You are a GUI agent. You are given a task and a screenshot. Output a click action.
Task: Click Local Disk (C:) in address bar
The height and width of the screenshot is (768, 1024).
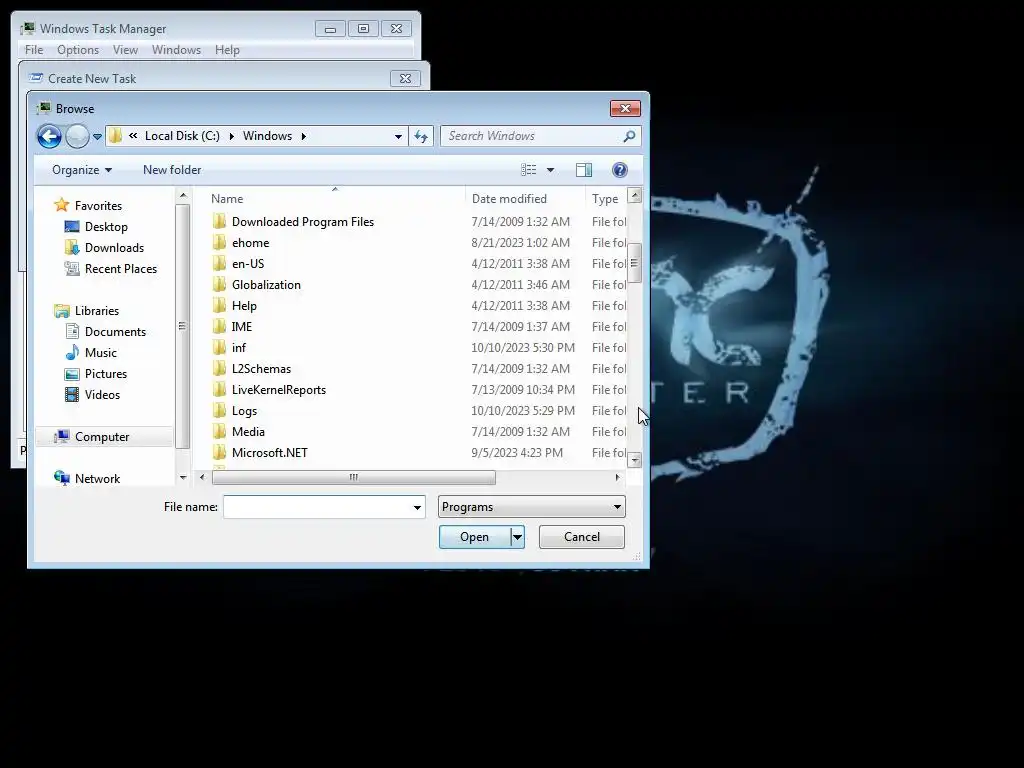[182, 136]
